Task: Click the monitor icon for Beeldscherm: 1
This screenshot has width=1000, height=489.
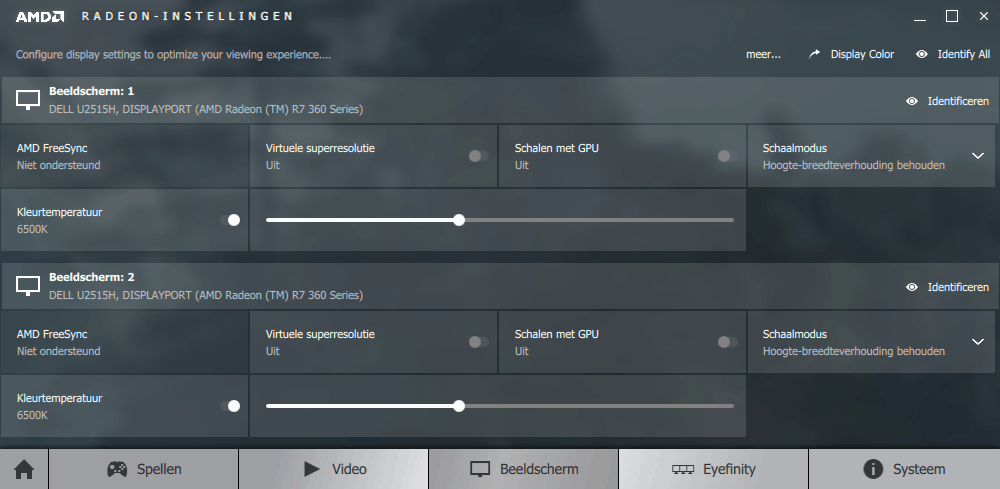Action: tap(28, 99)
